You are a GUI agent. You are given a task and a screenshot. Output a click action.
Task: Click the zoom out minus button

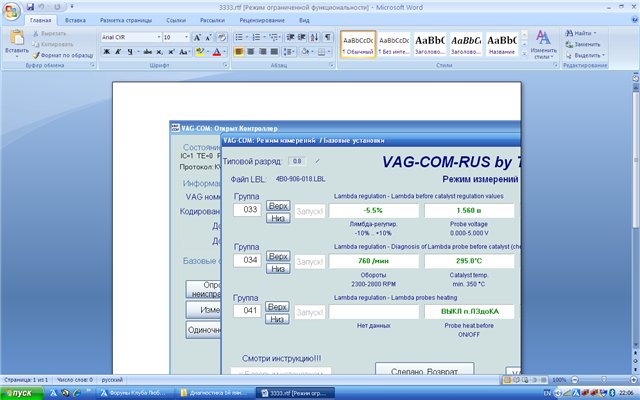pyautogui.click(x=575, y=380)
